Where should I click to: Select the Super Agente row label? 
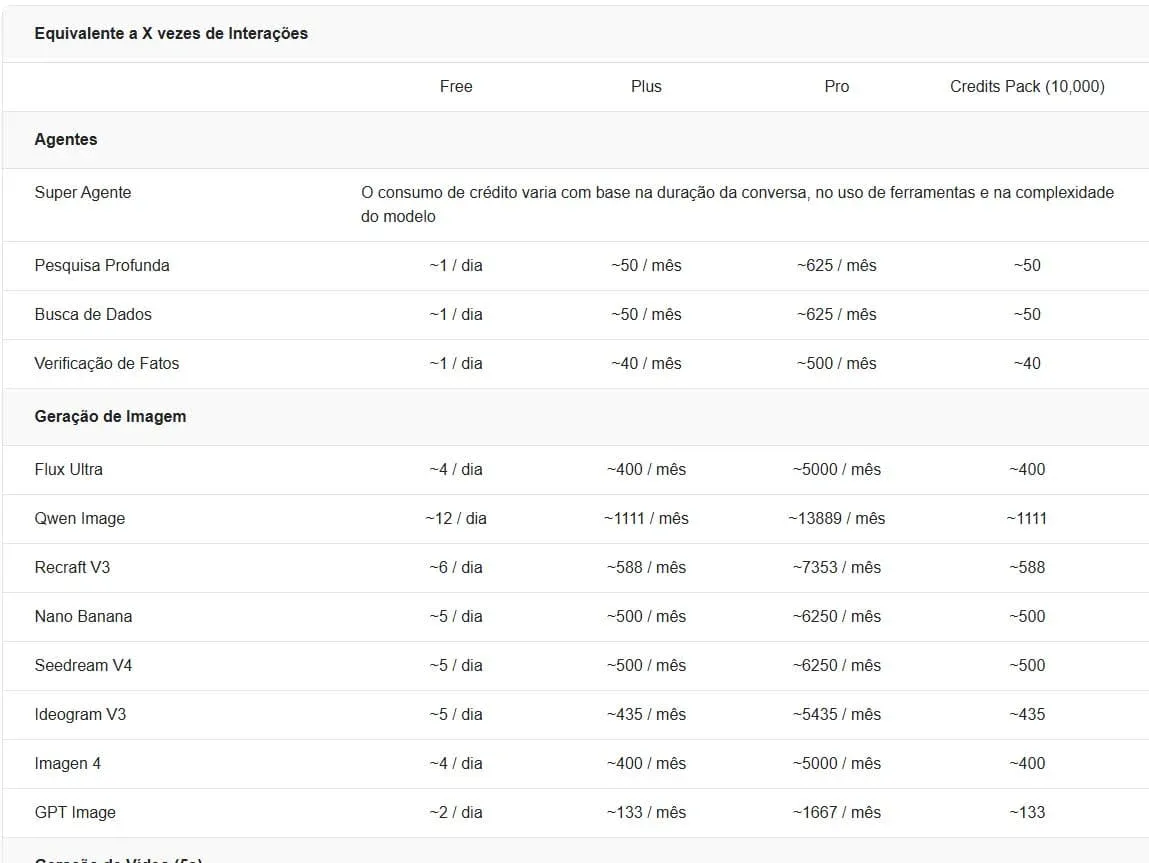tap(83, 193)
